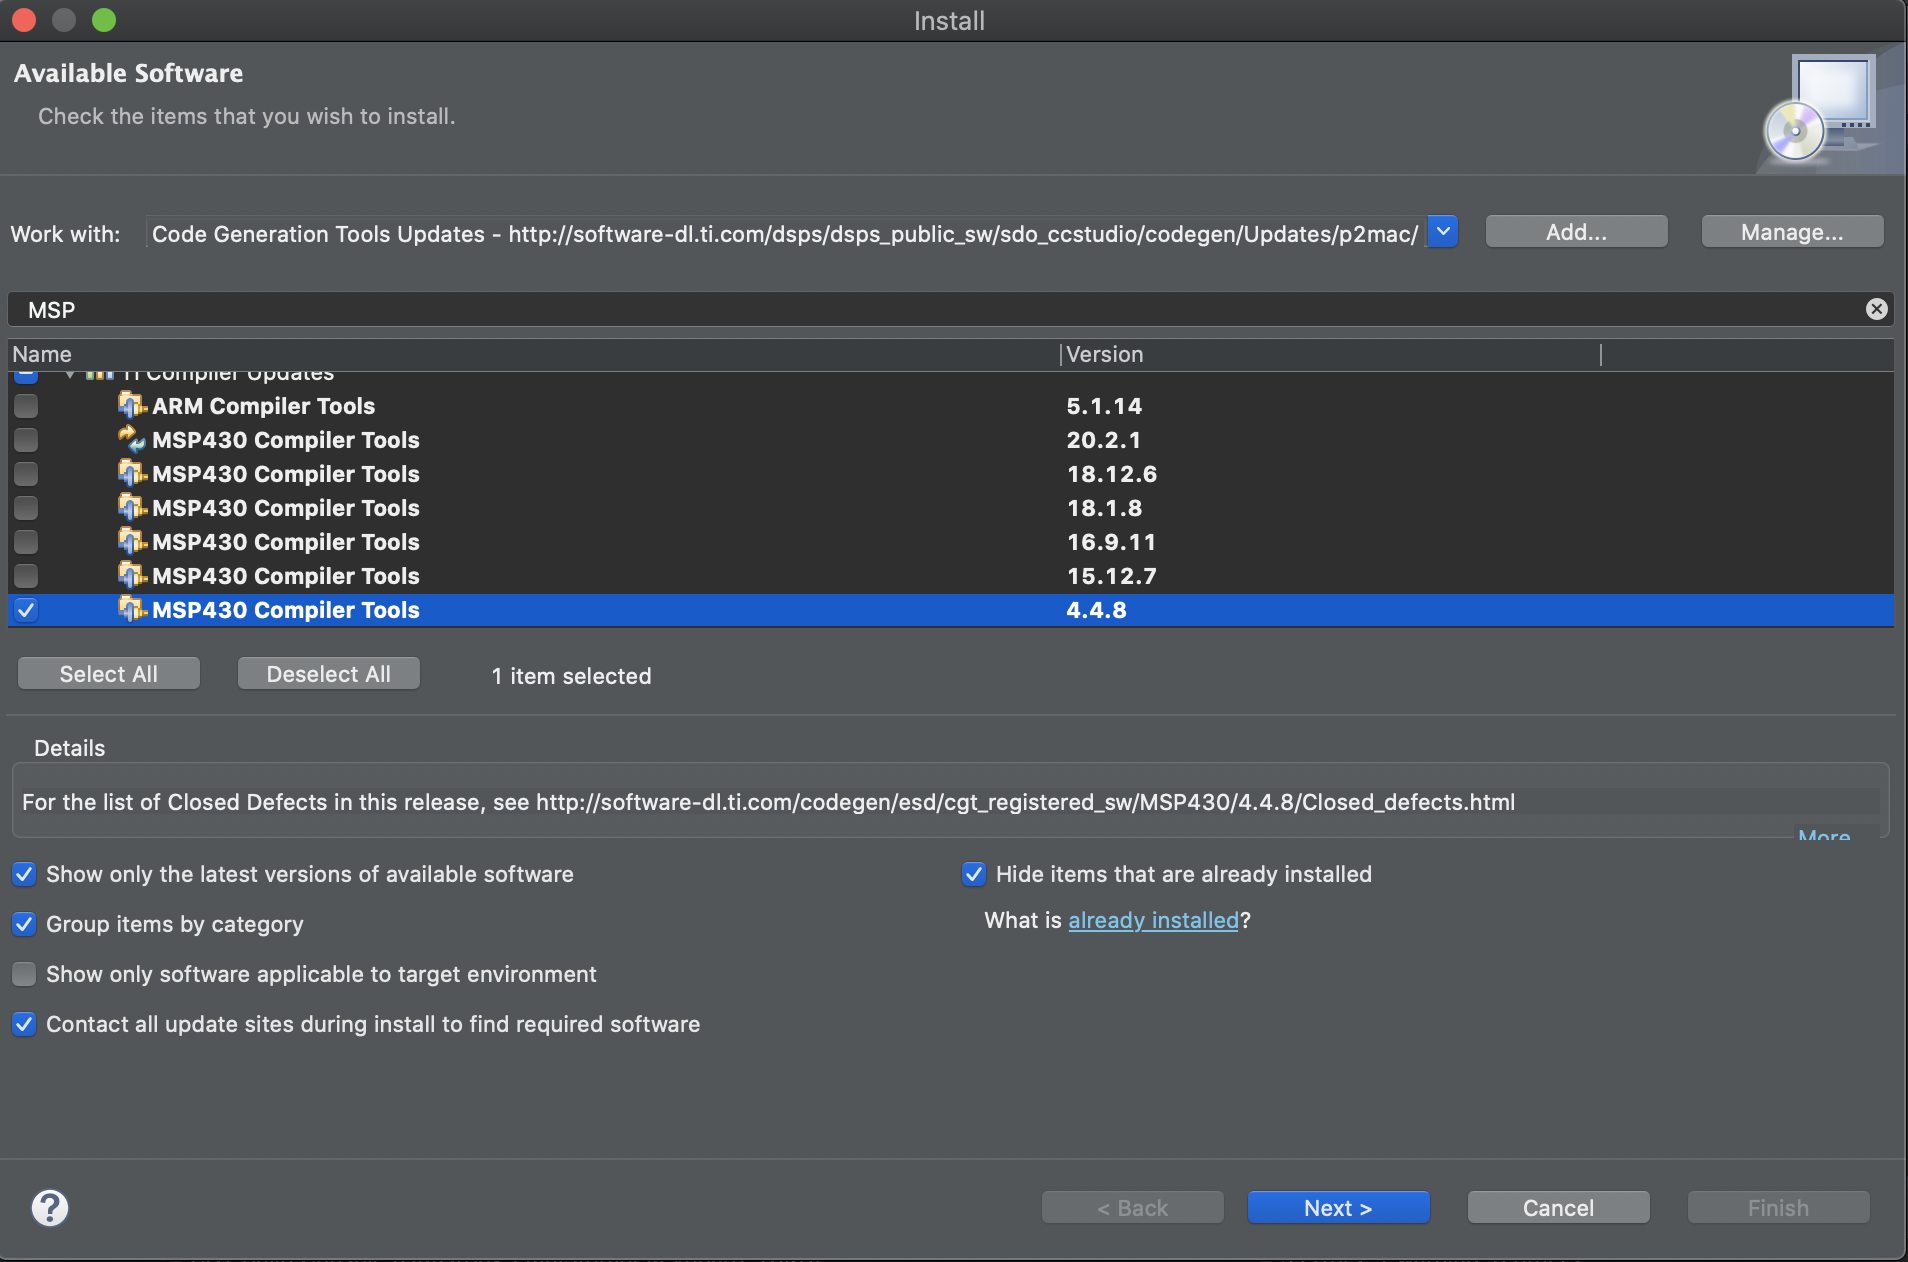Open the Work with repository dropdown
1908x1262 pixels.
(x=1442, y=232)
